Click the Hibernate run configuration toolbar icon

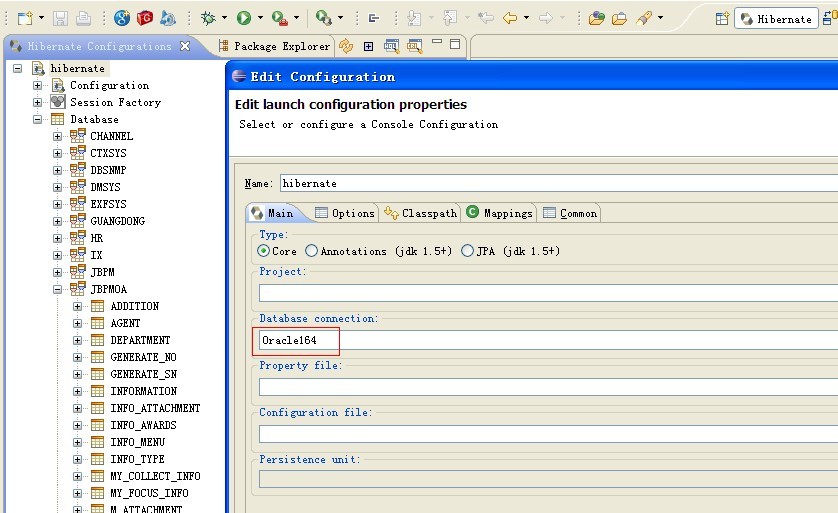tap(323, 18)
